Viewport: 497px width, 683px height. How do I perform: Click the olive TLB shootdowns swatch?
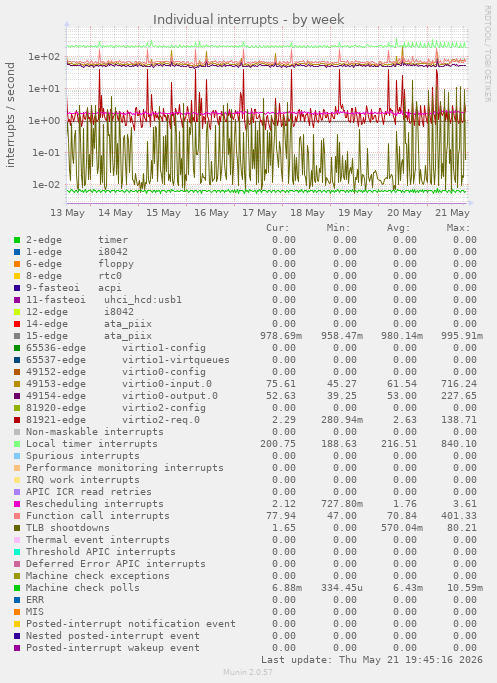pos(17,528)
